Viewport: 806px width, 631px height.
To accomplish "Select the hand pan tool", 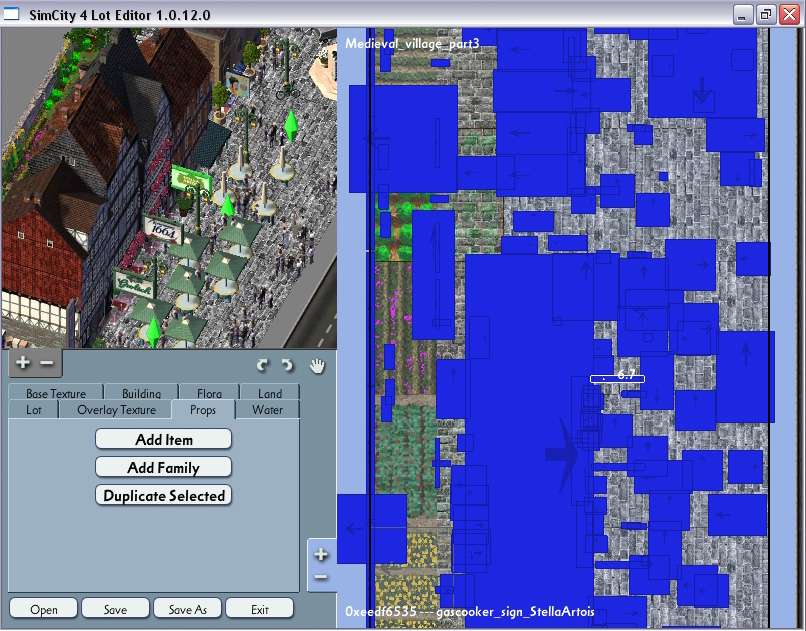I will click(x=318, y=366).
